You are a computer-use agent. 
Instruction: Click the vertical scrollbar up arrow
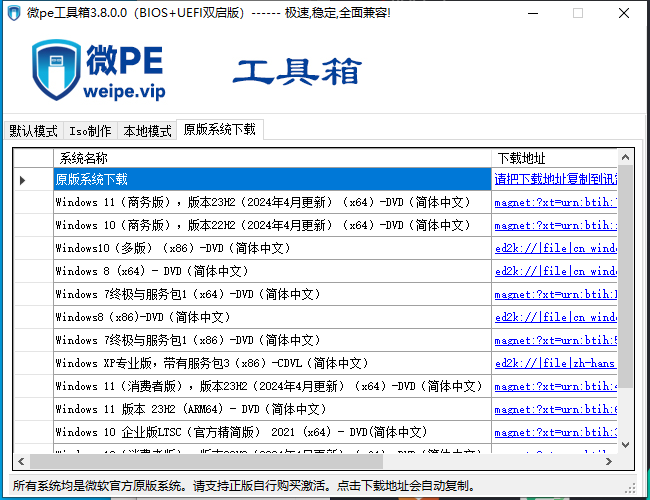626,157
